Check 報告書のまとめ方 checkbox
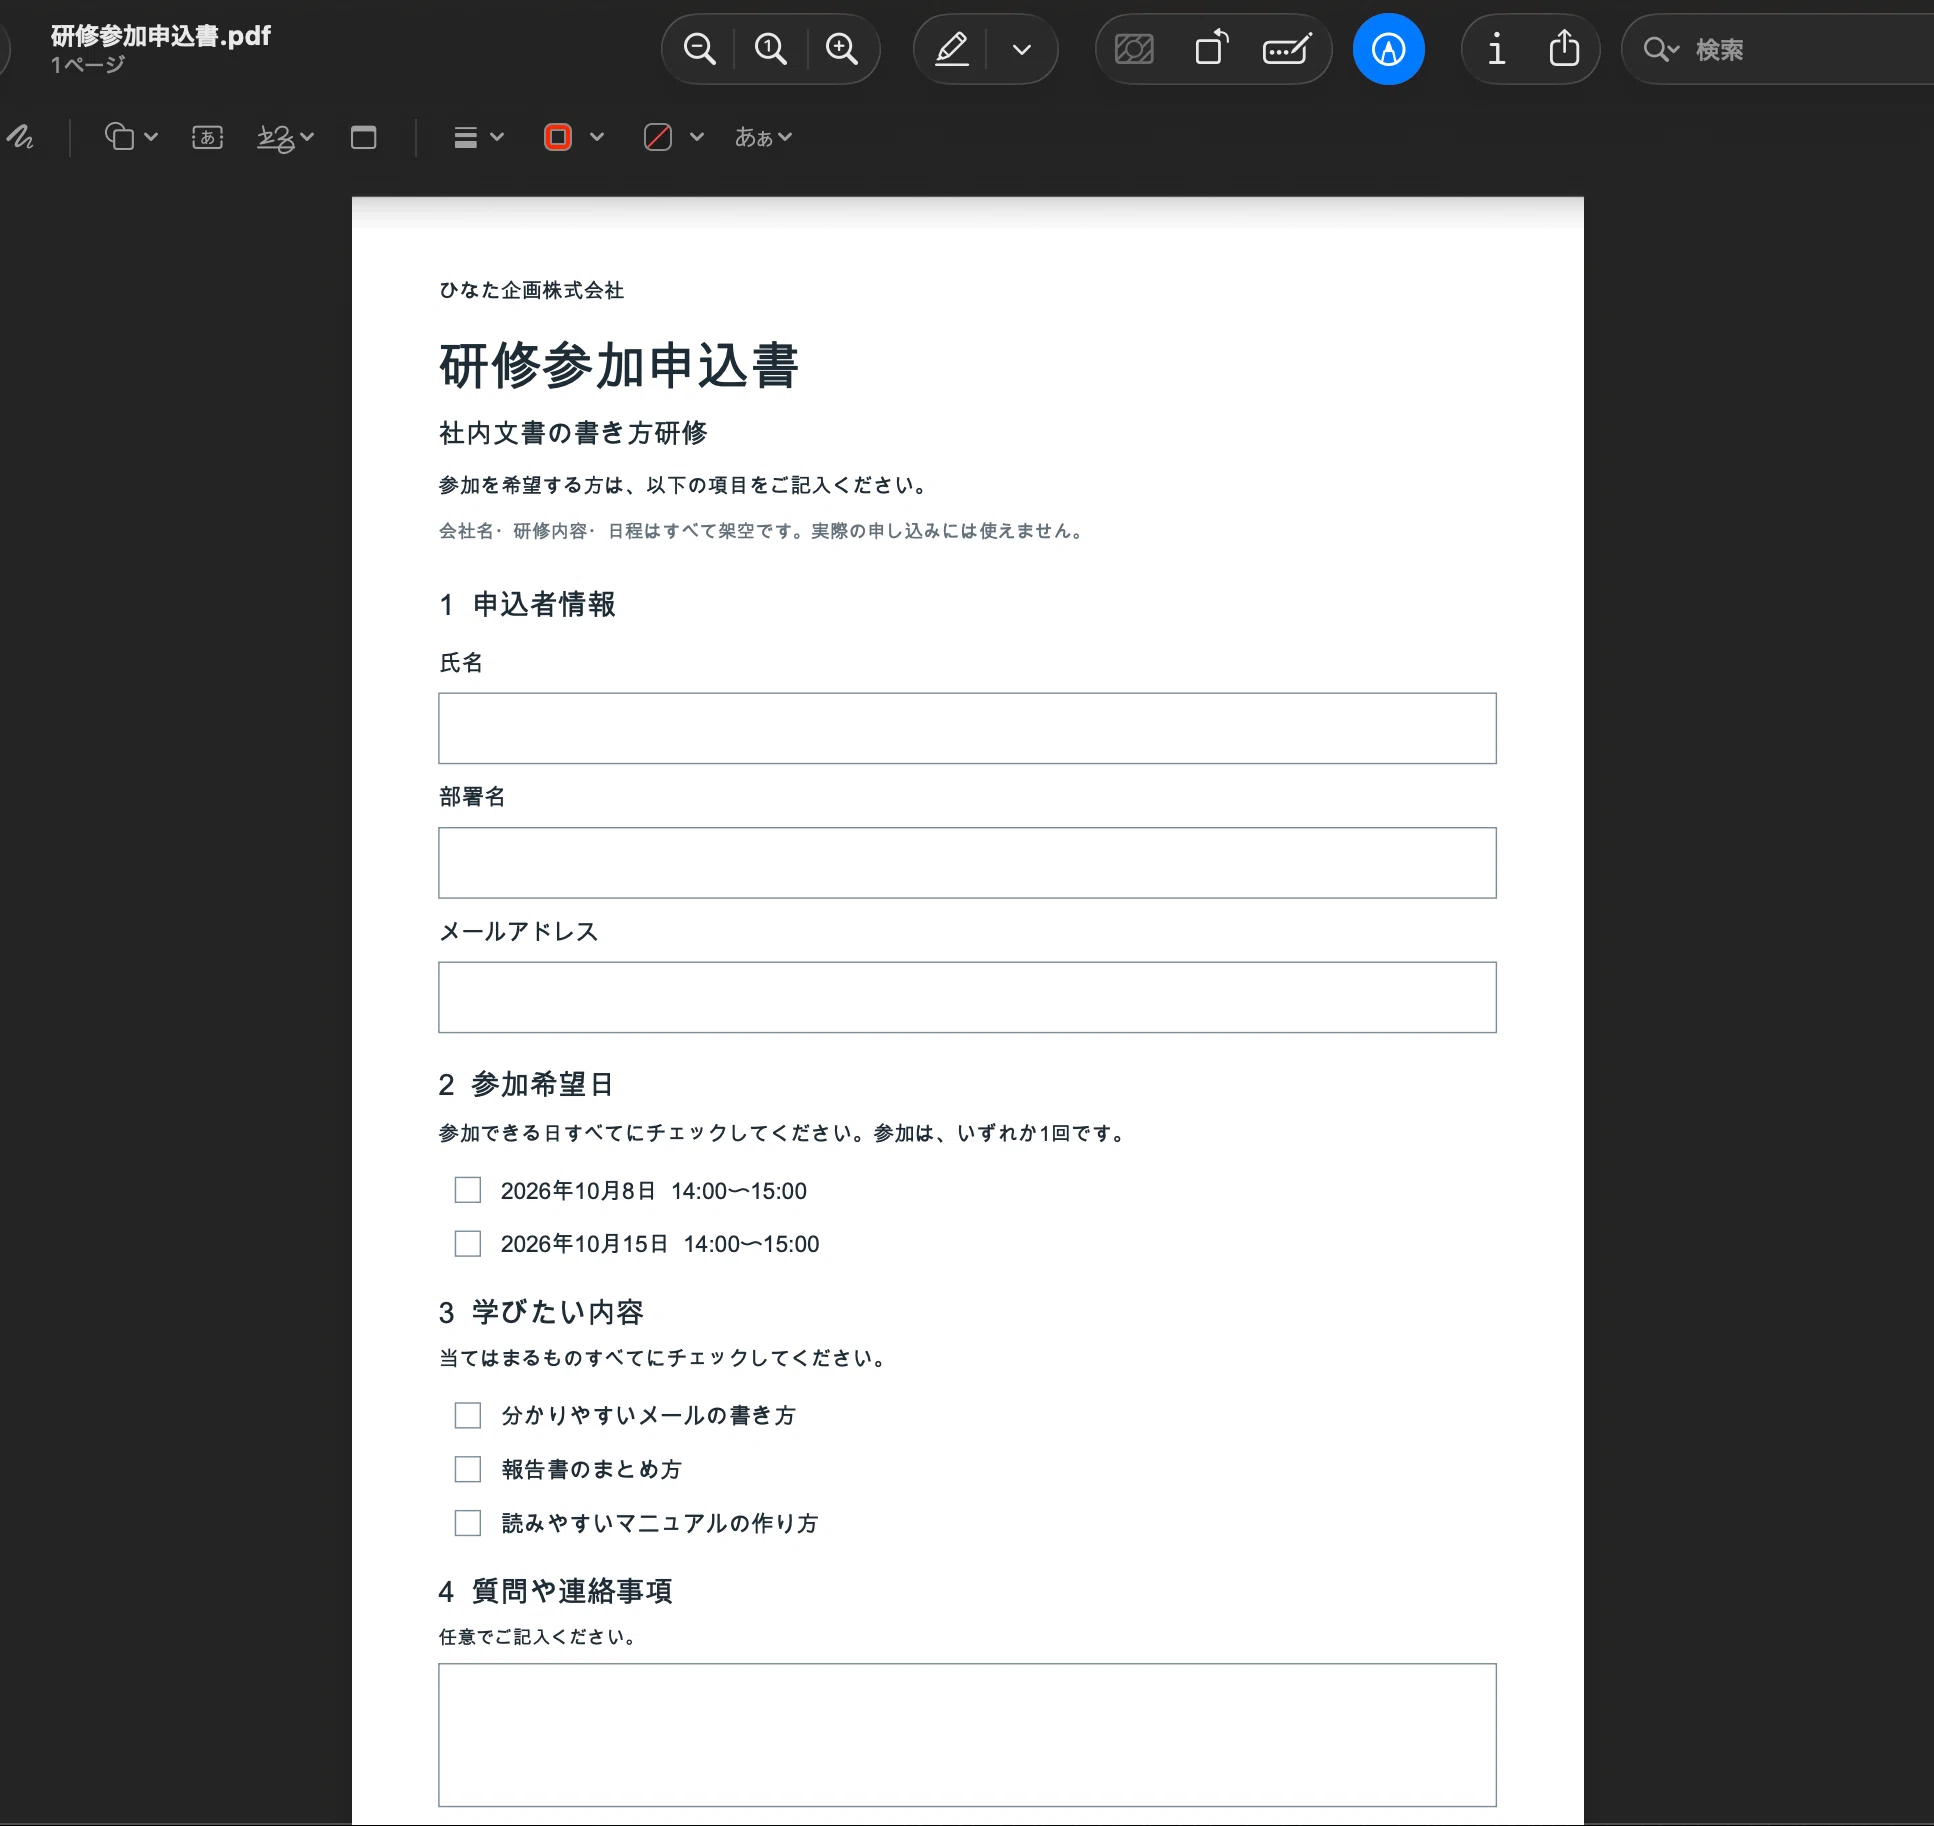The width and height of the screenshot is (1934, 1826). pos(468,1469)
